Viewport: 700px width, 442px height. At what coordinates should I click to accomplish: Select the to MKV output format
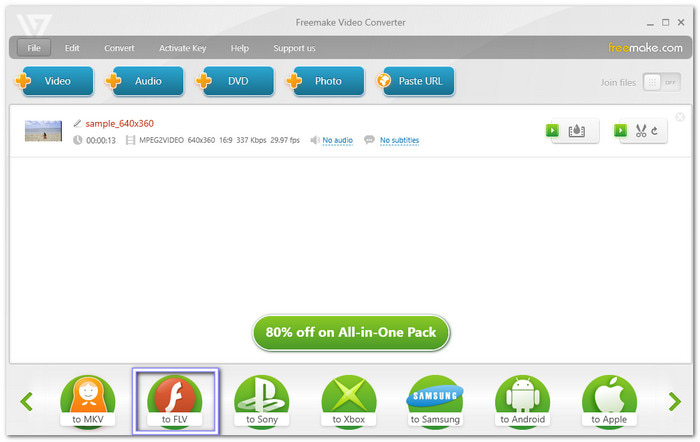[87, 401]
